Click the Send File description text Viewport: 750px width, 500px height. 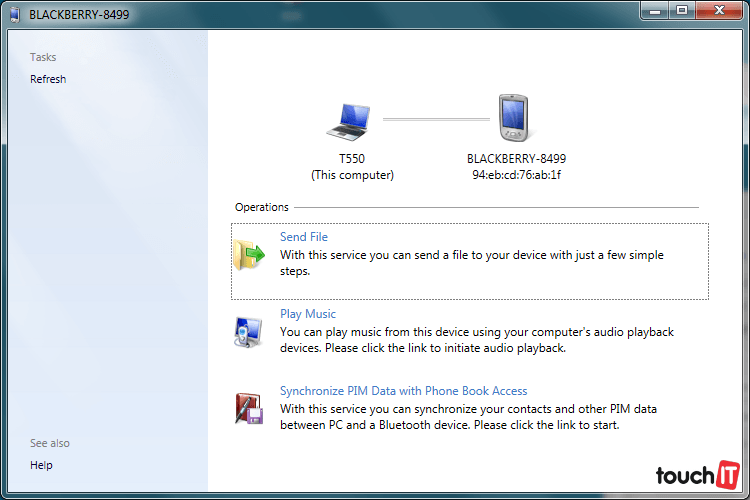click(x=471, y=263)
